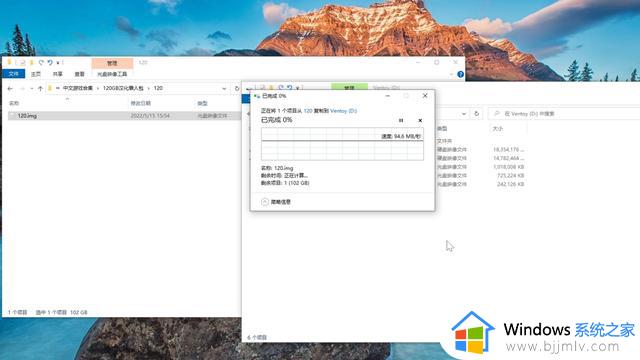Click the first breadcrumb folder segment

(x=78, y=88)
